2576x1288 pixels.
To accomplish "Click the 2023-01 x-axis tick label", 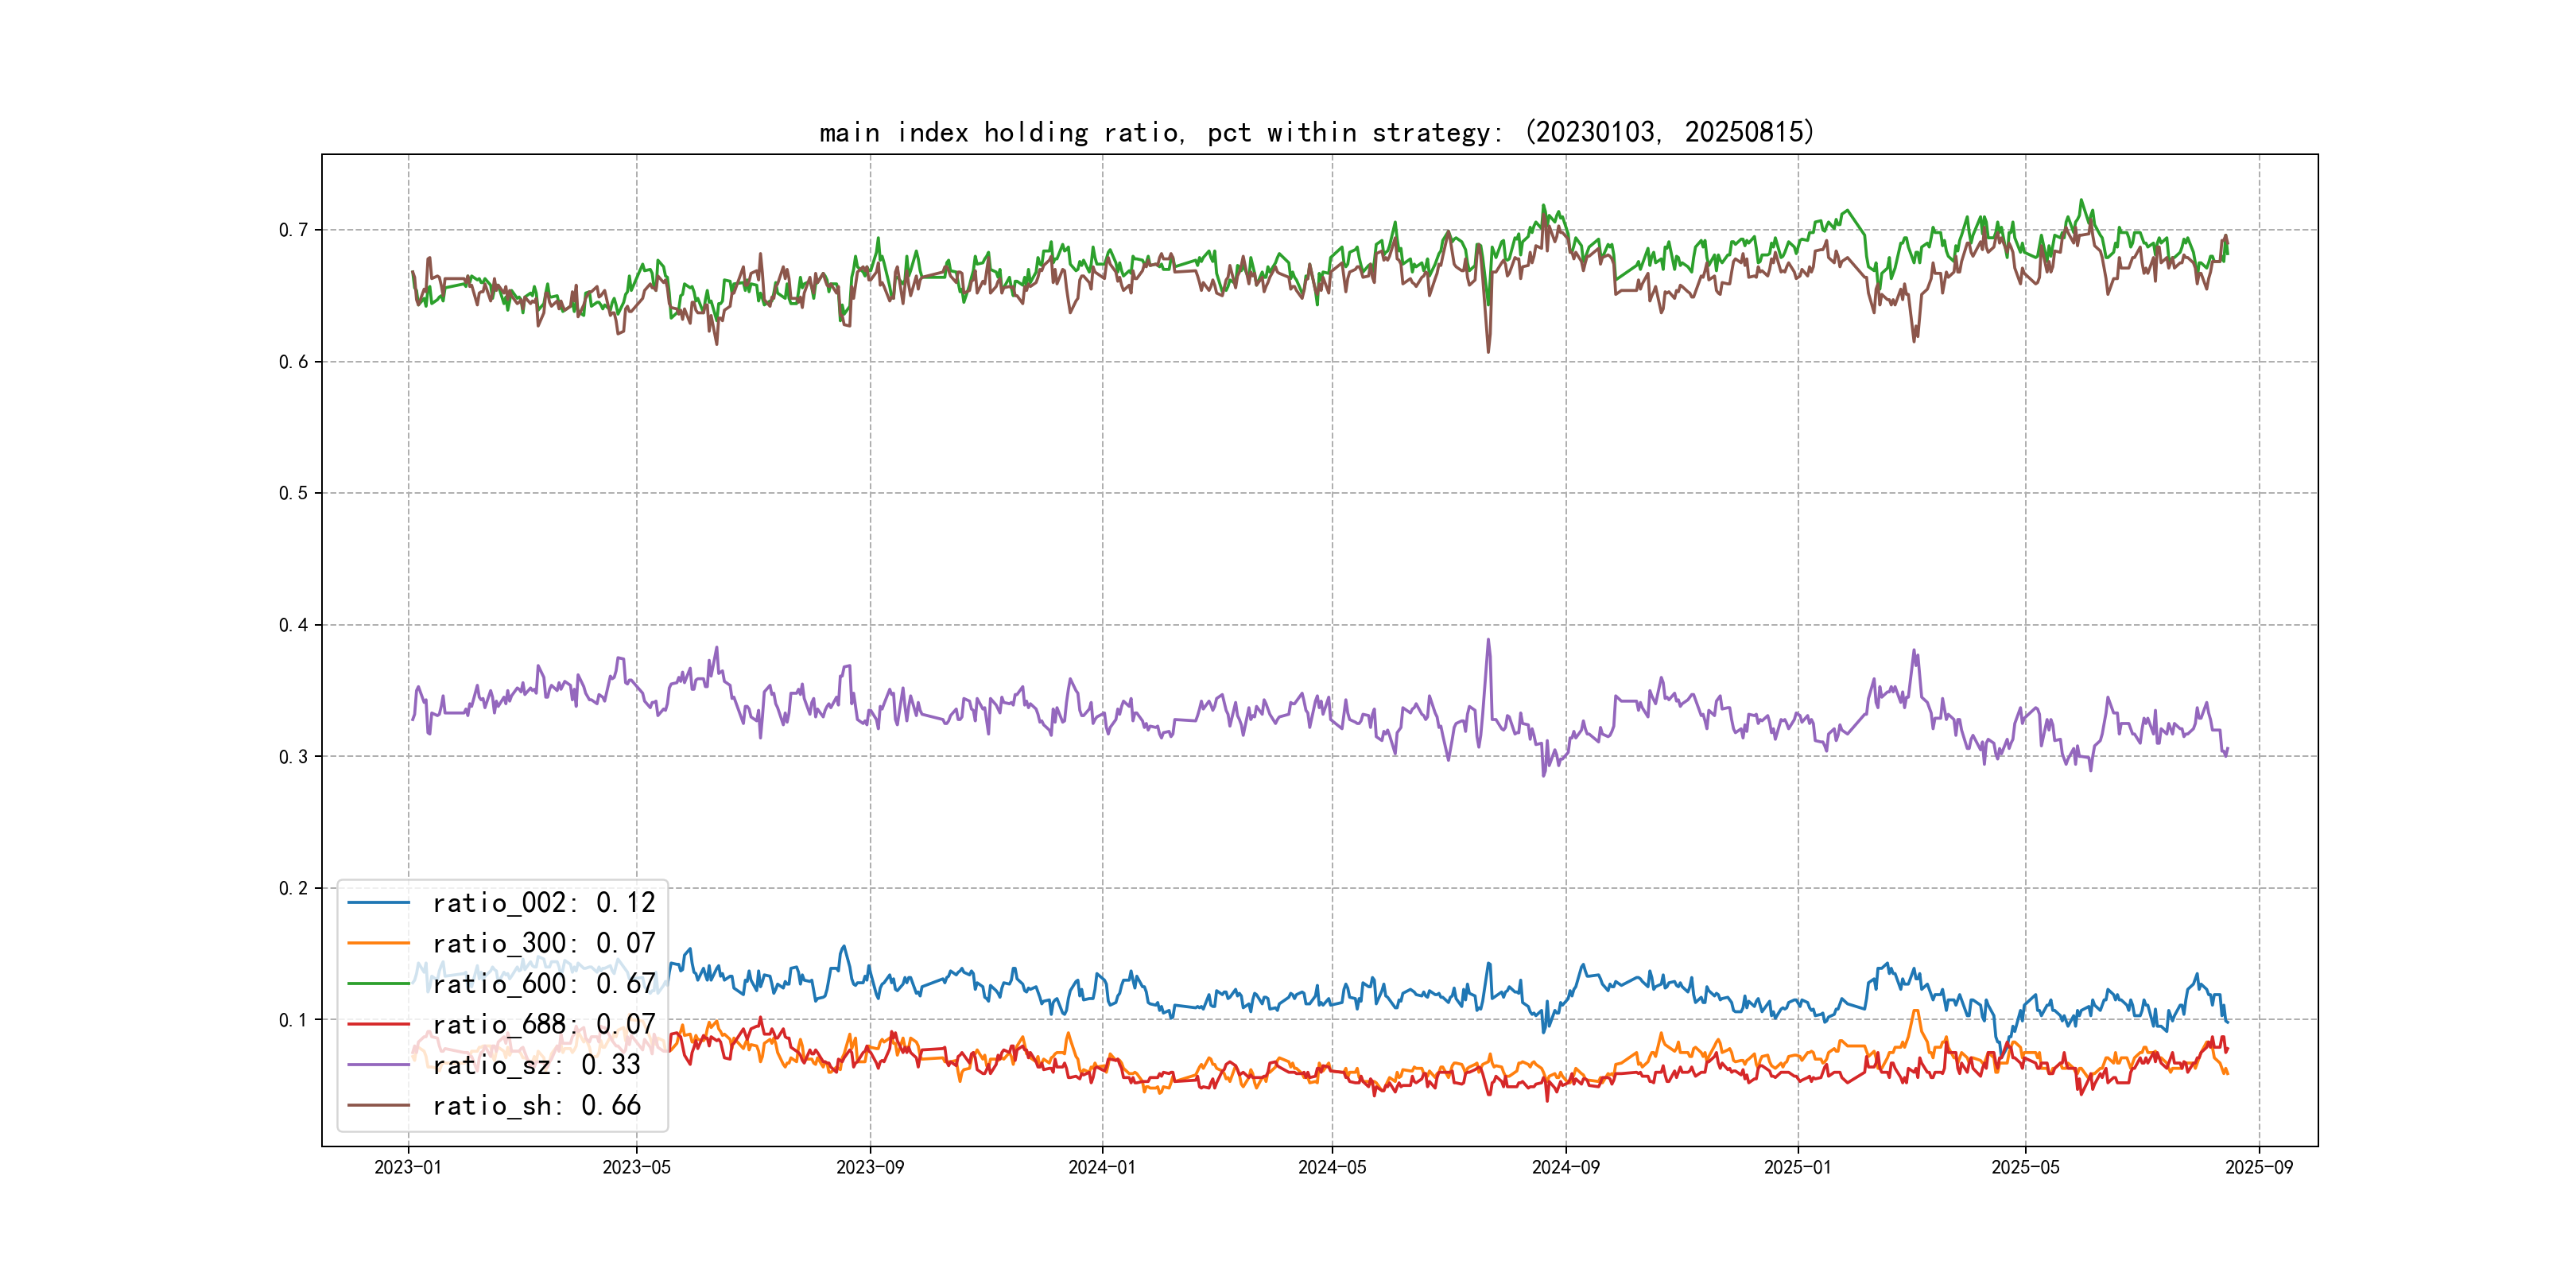I will pos(408,1167).
